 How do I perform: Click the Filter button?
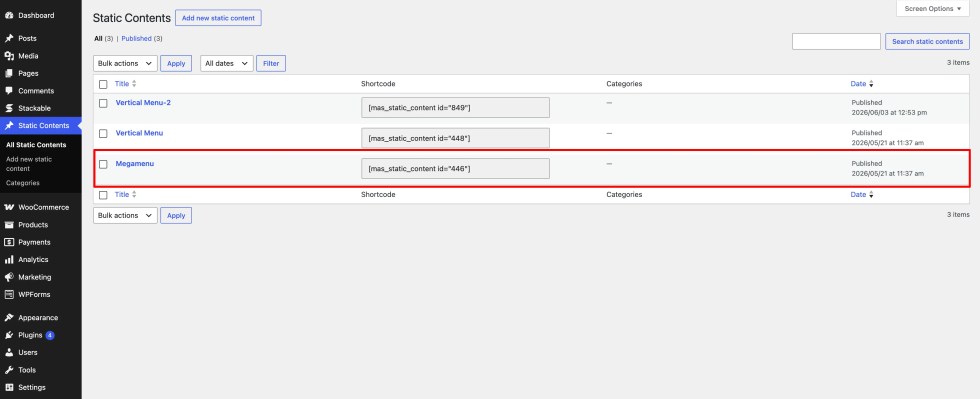pos(271,63)
